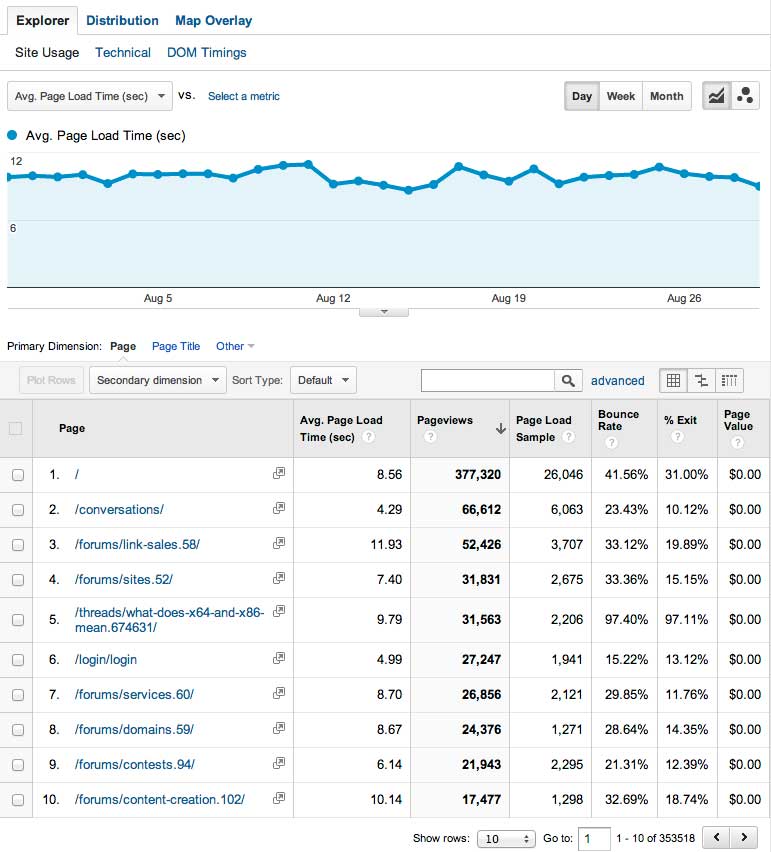Click the table search input field
This screenshot has height=852, width=771.
click(488, 380)
